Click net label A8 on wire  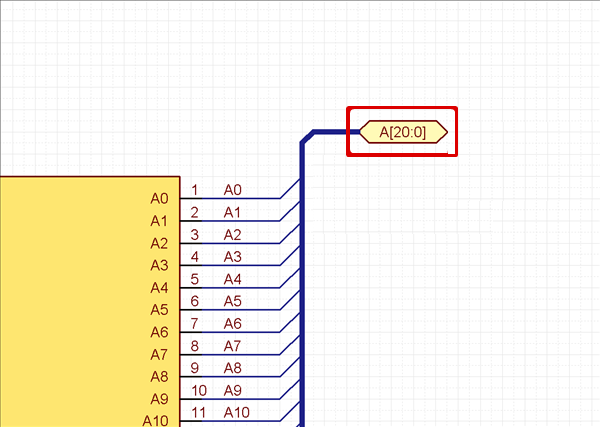(x=233, y=368)
